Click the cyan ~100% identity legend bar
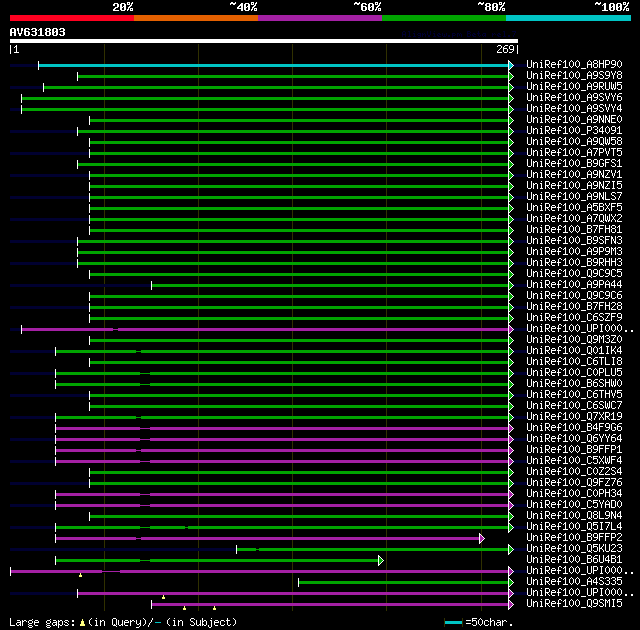This screenshot has height=630, width=640. point(569,18)
